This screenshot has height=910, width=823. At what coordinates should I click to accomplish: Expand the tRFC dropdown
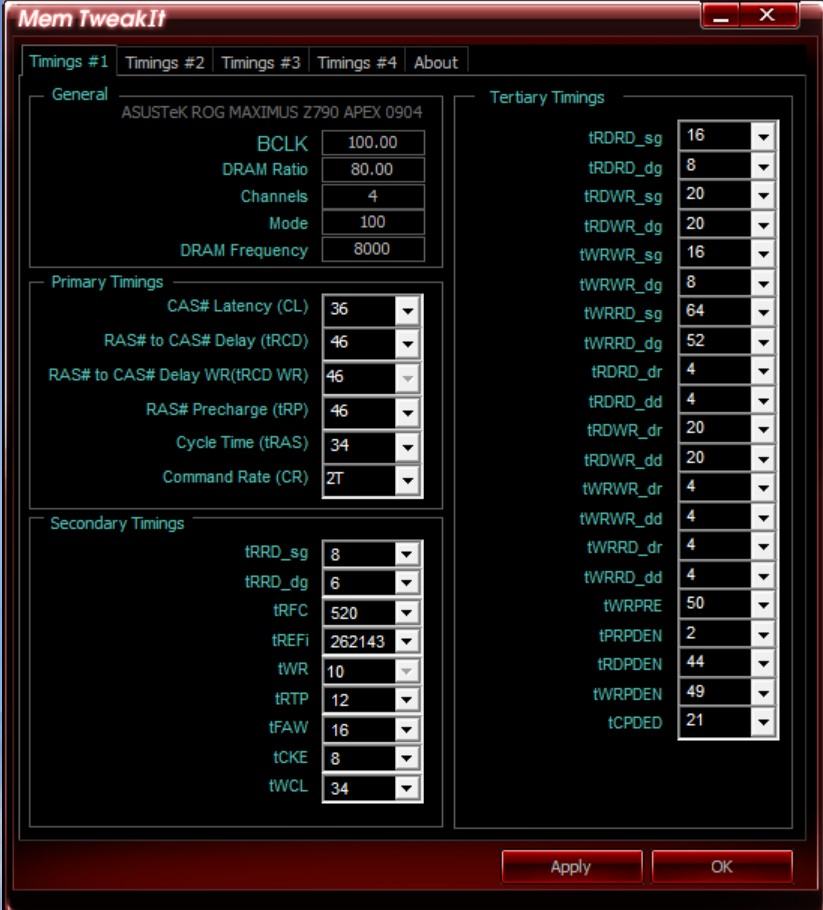pos(406,612)
